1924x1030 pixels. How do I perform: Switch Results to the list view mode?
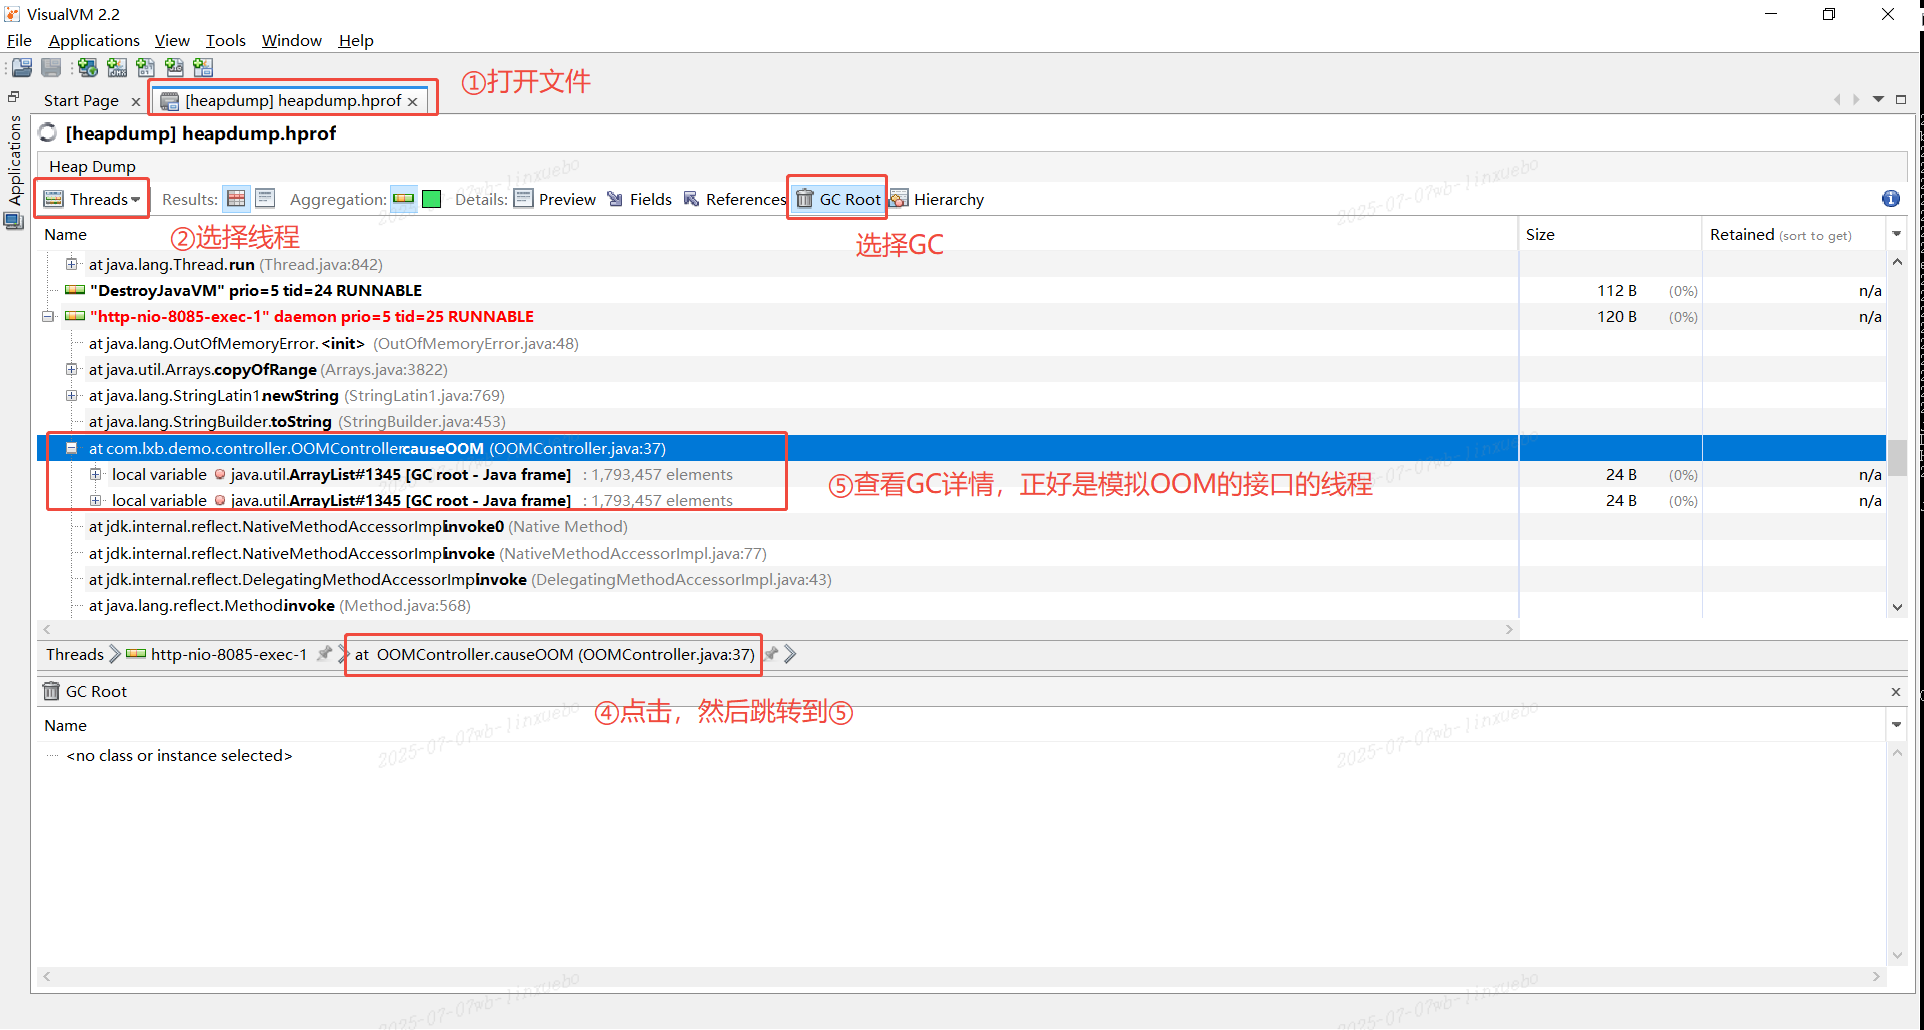264,198
